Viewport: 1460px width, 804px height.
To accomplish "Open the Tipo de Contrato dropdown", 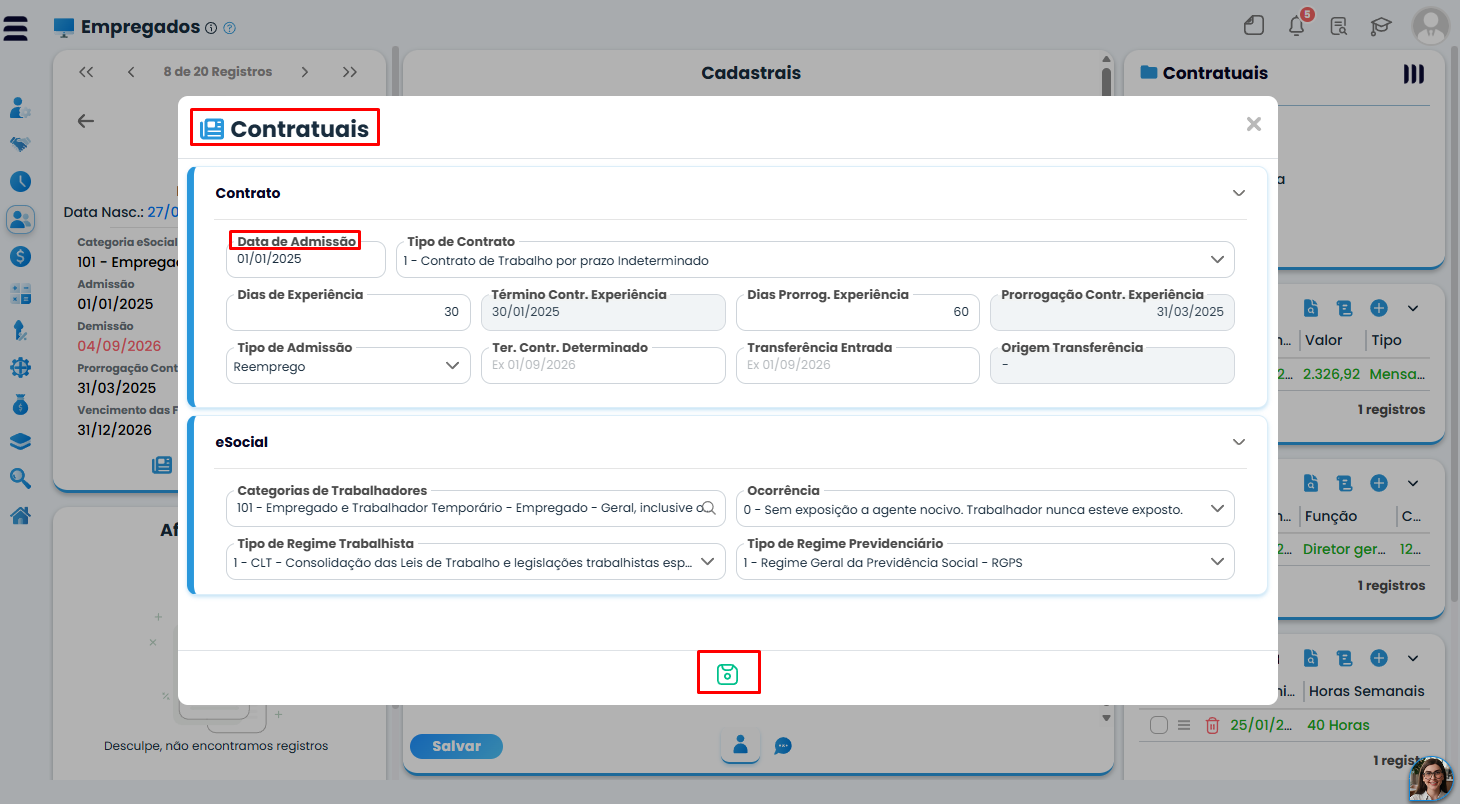I will click(x=815, y=260).
